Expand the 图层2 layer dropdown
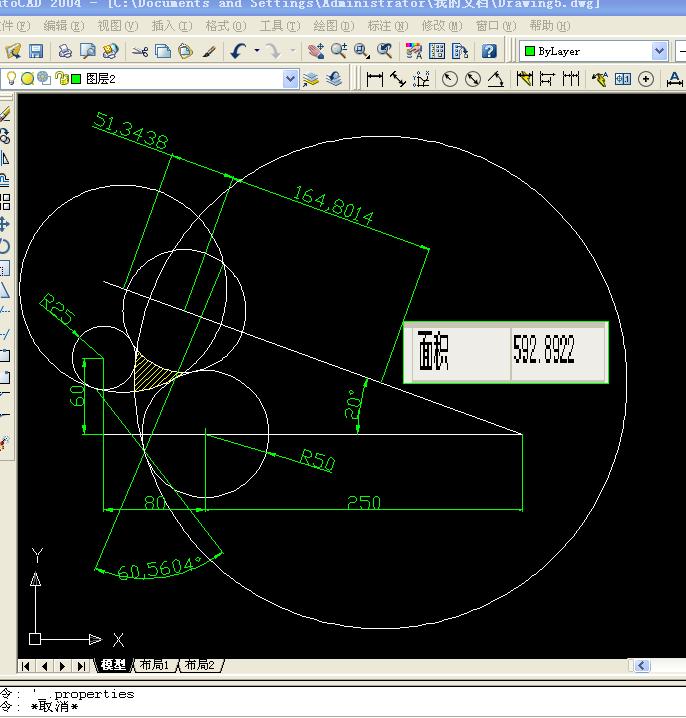Screen dimensions: 686x718 coord(290,79)
